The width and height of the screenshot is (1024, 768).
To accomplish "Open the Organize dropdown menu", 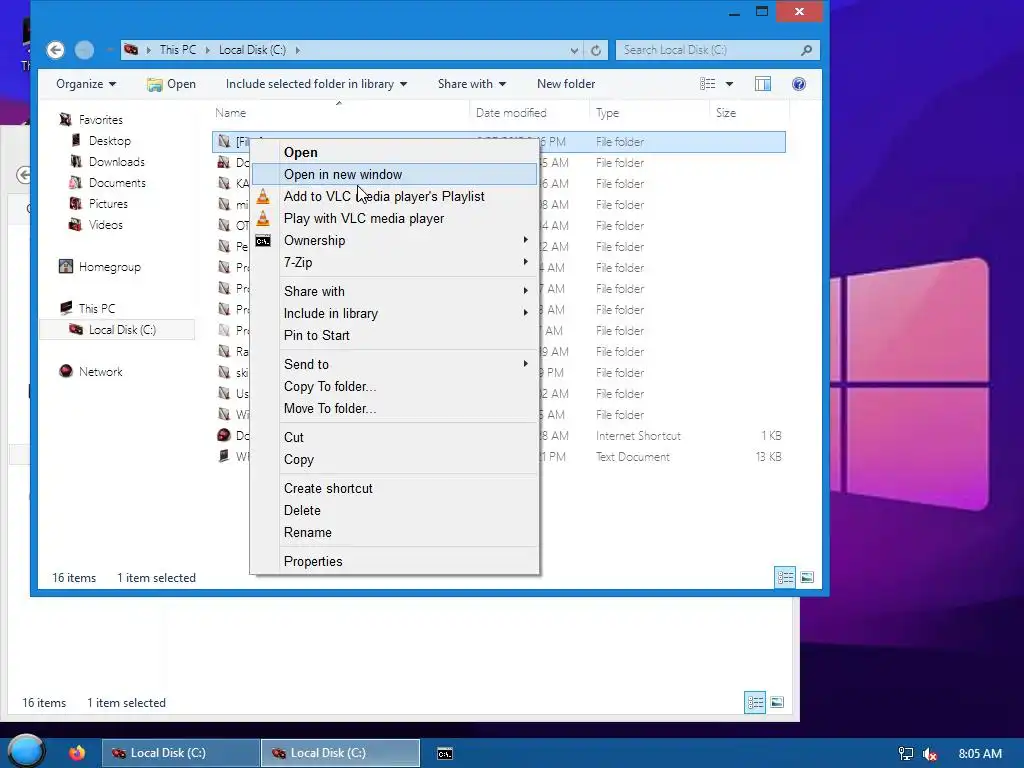I will (x=86, y=84).
